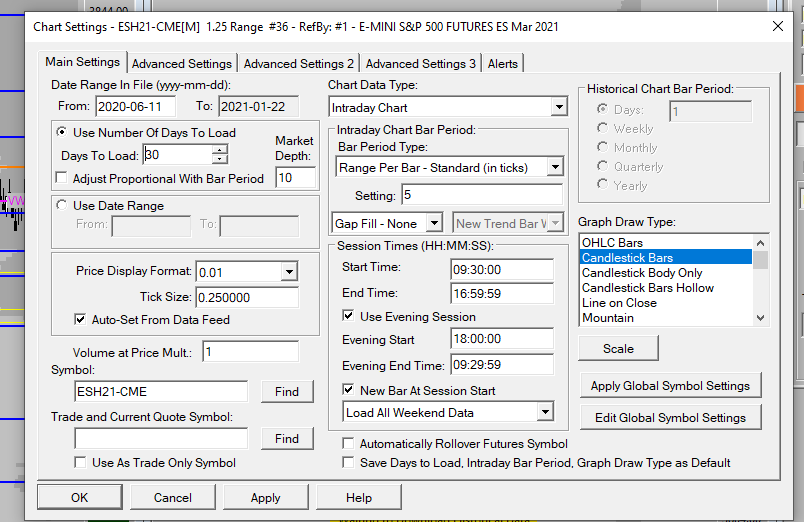Click Graph Draw Type list scroll-up arrow
The height and width of the screenshot is (522, 804).
click(760, 243)
